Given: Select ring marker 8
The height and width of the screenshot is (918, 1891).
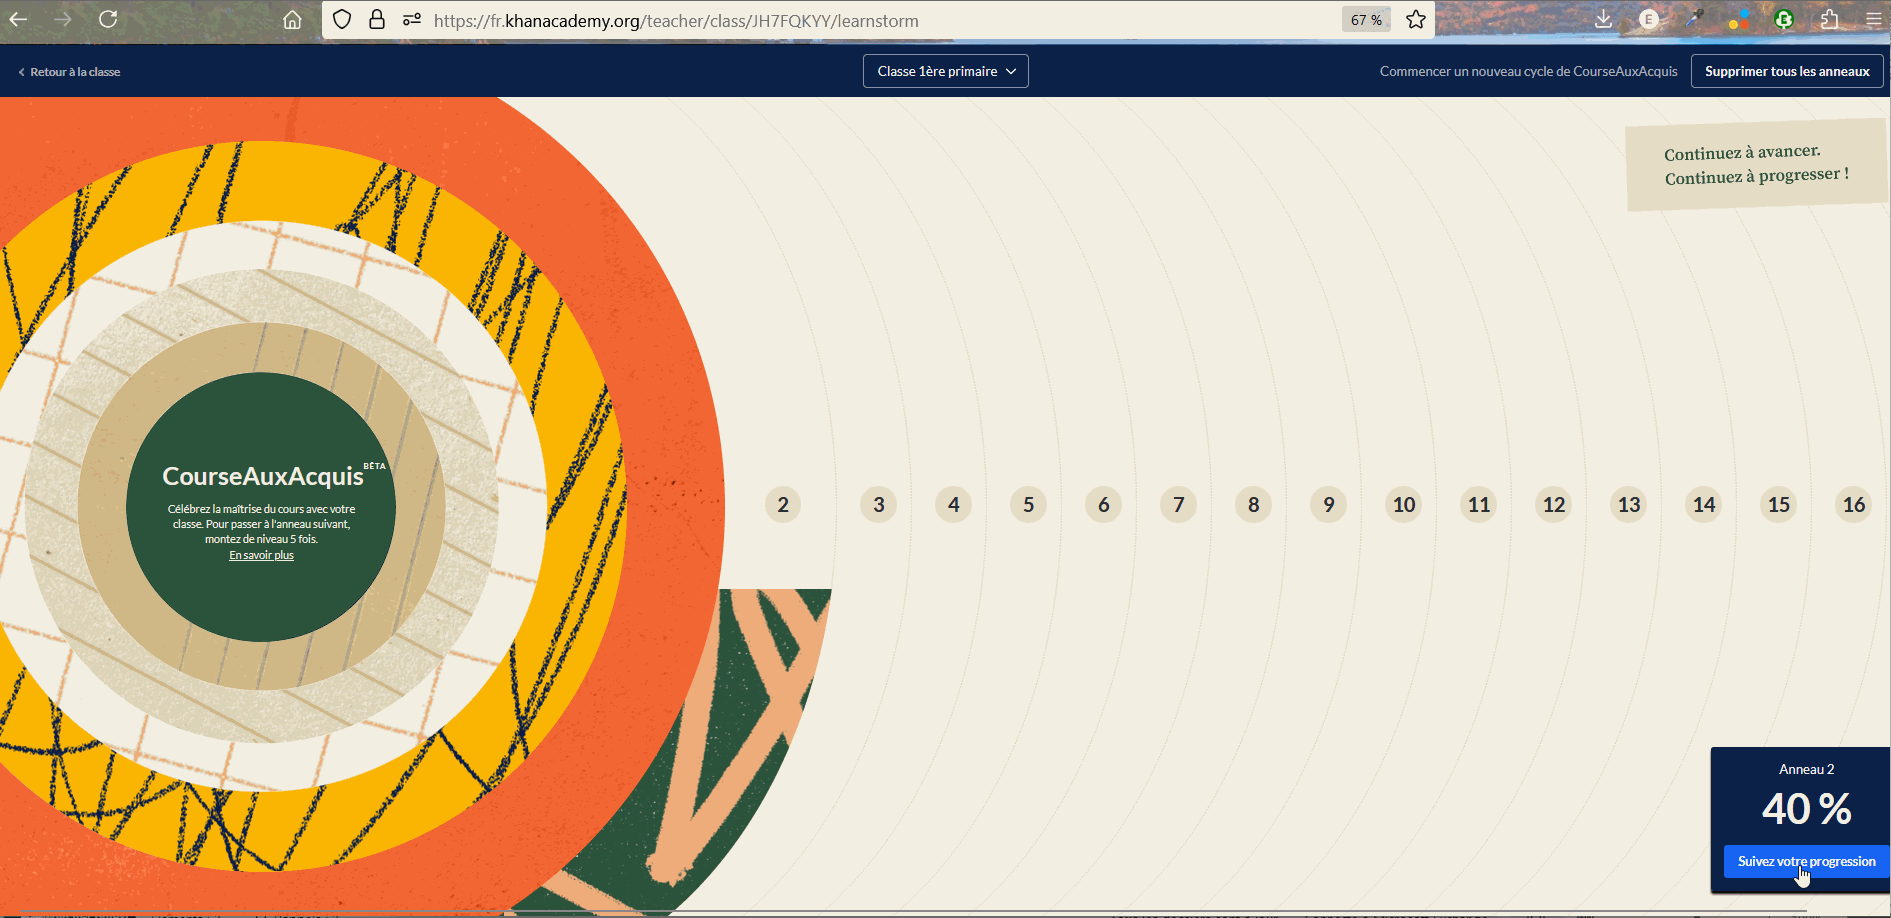Looking at the screenshot, I should pos(1254,505).
